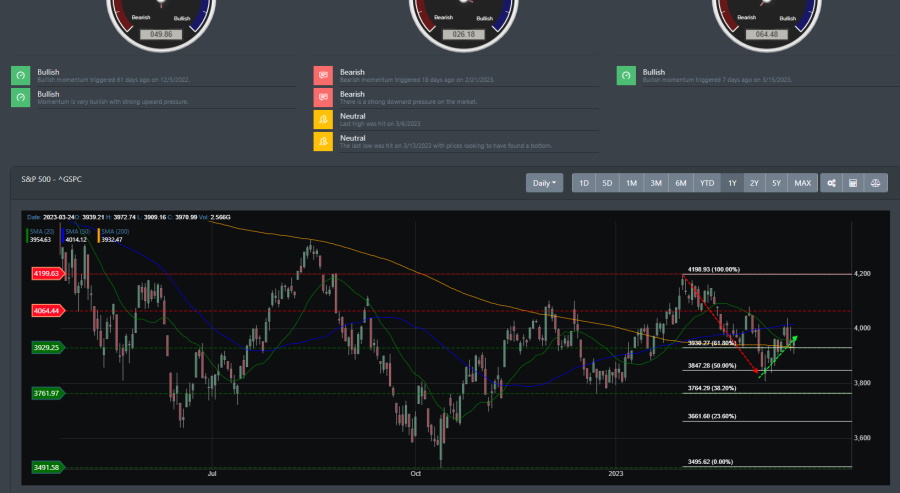The image size is (900, 493).
Task: Select the 1Y time range
Action: click(732, 183)
